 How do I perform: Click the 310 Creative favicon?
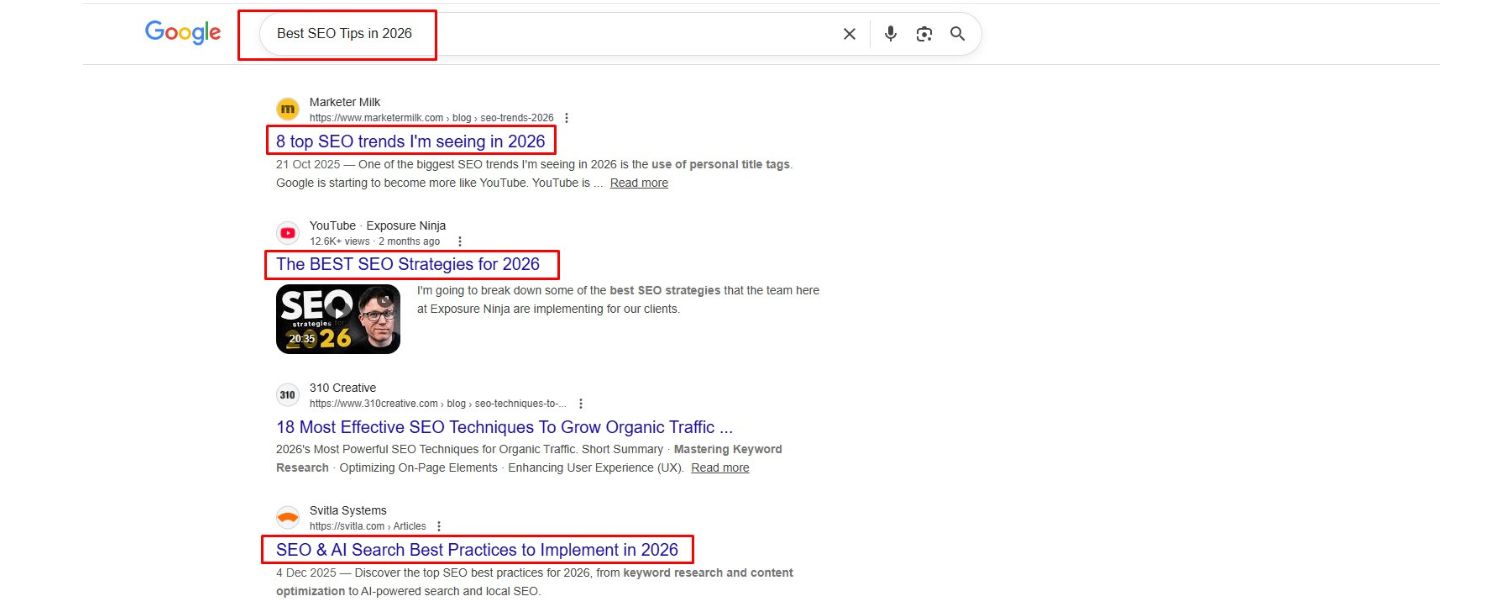tap(288, 395)
